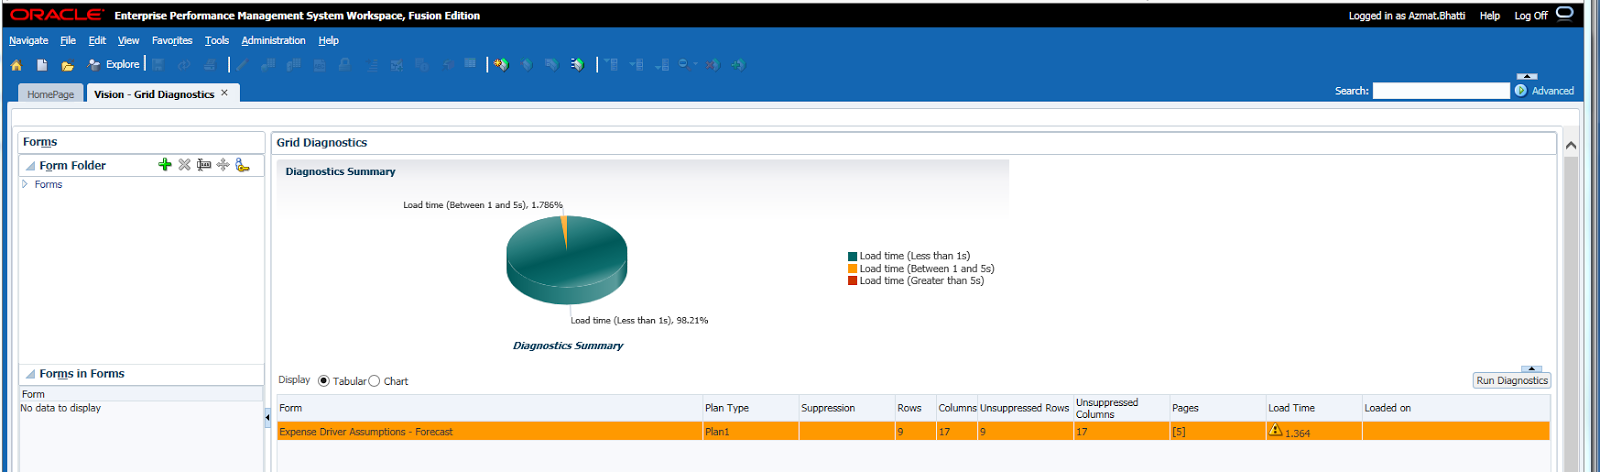
Task: Close the Vision - Grid Diagnostics tab
Action: pos(224,92)
